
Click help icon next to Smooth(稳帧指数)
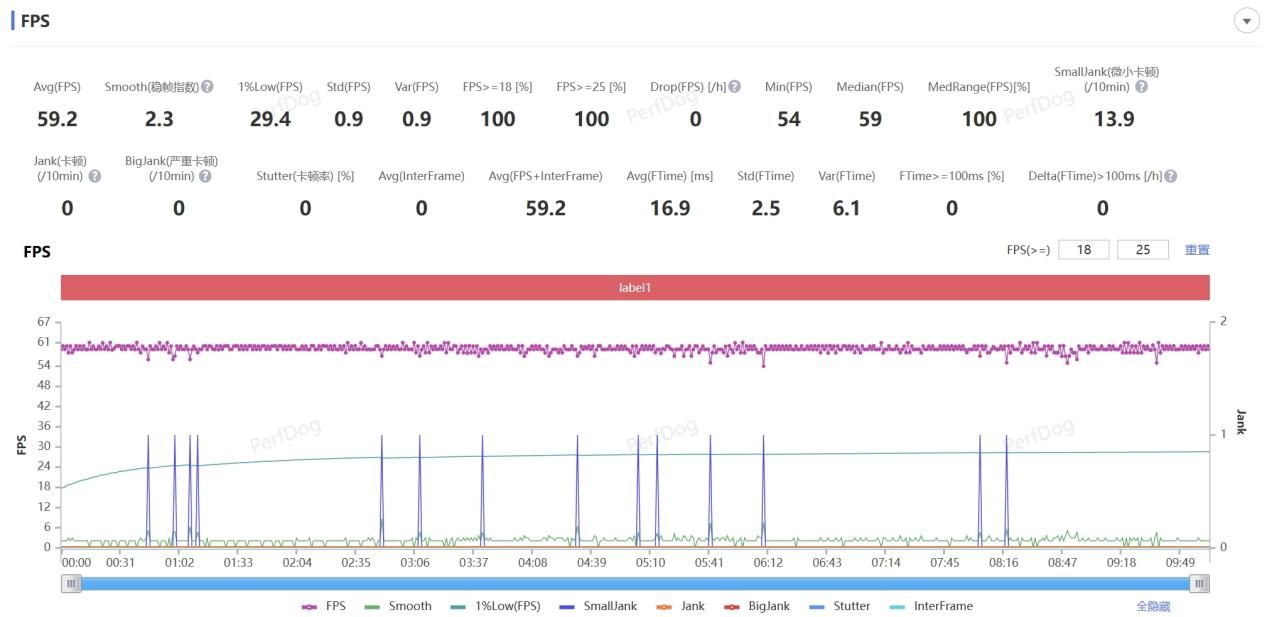click(207, 87)
